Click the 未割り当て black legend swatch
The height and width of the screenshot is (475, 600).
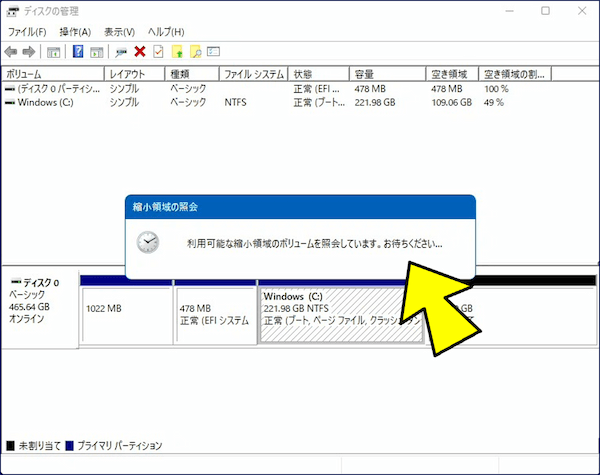(11, 446)
